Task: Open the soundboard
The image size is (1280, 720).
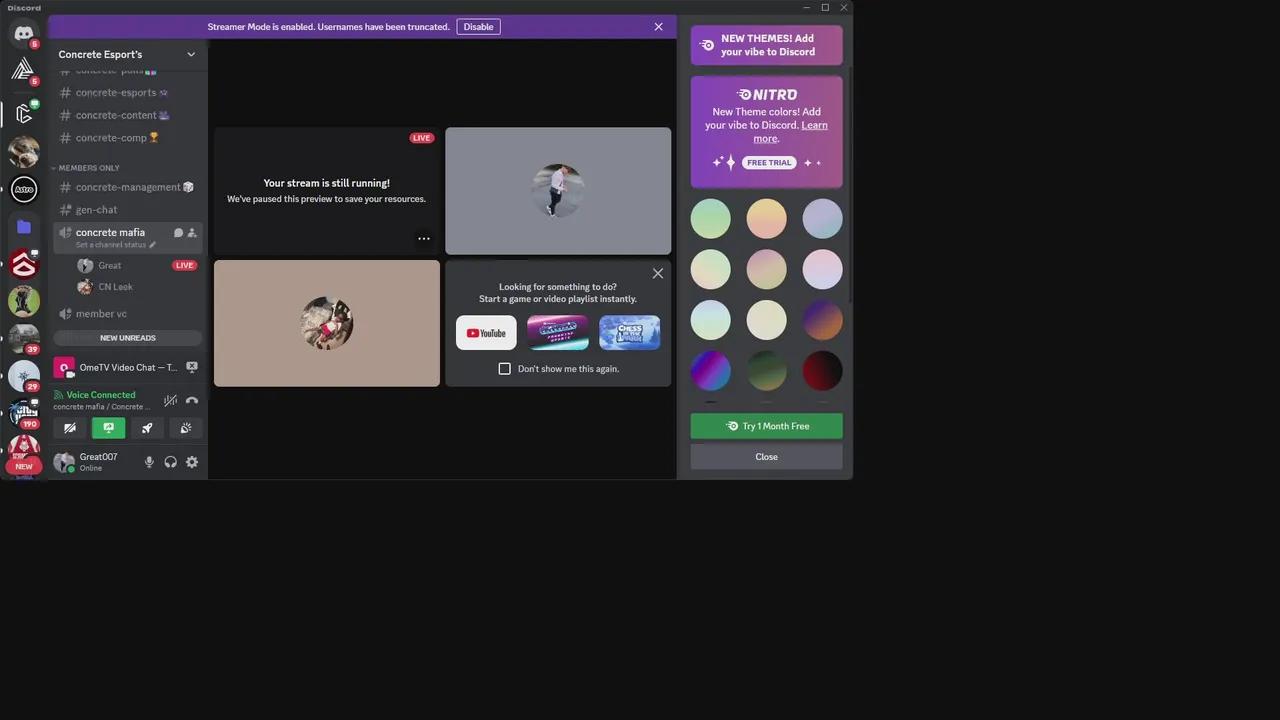Action: point(186,428)
